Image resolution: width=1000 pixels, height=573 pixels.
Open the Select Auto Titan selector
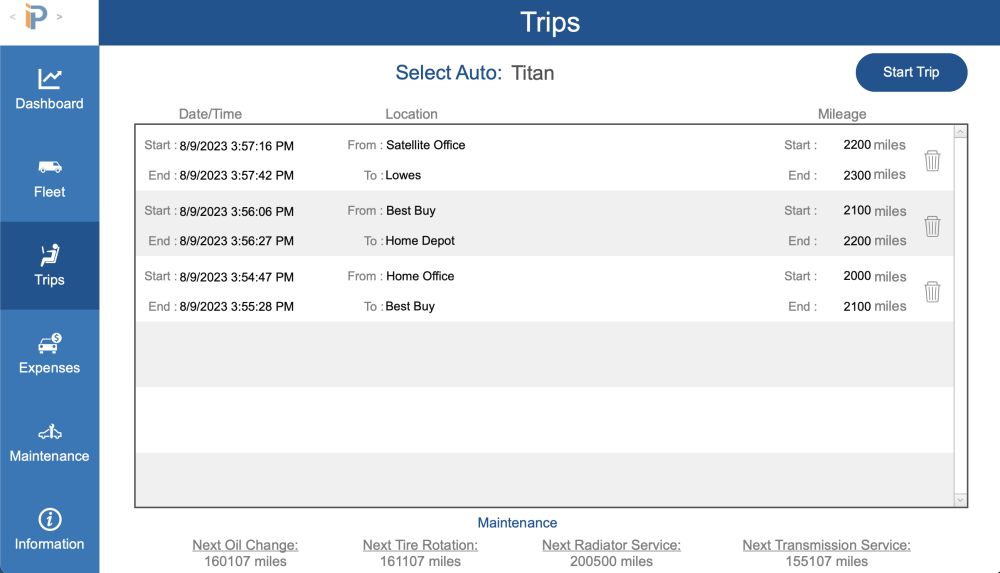(x=532, y=73)
